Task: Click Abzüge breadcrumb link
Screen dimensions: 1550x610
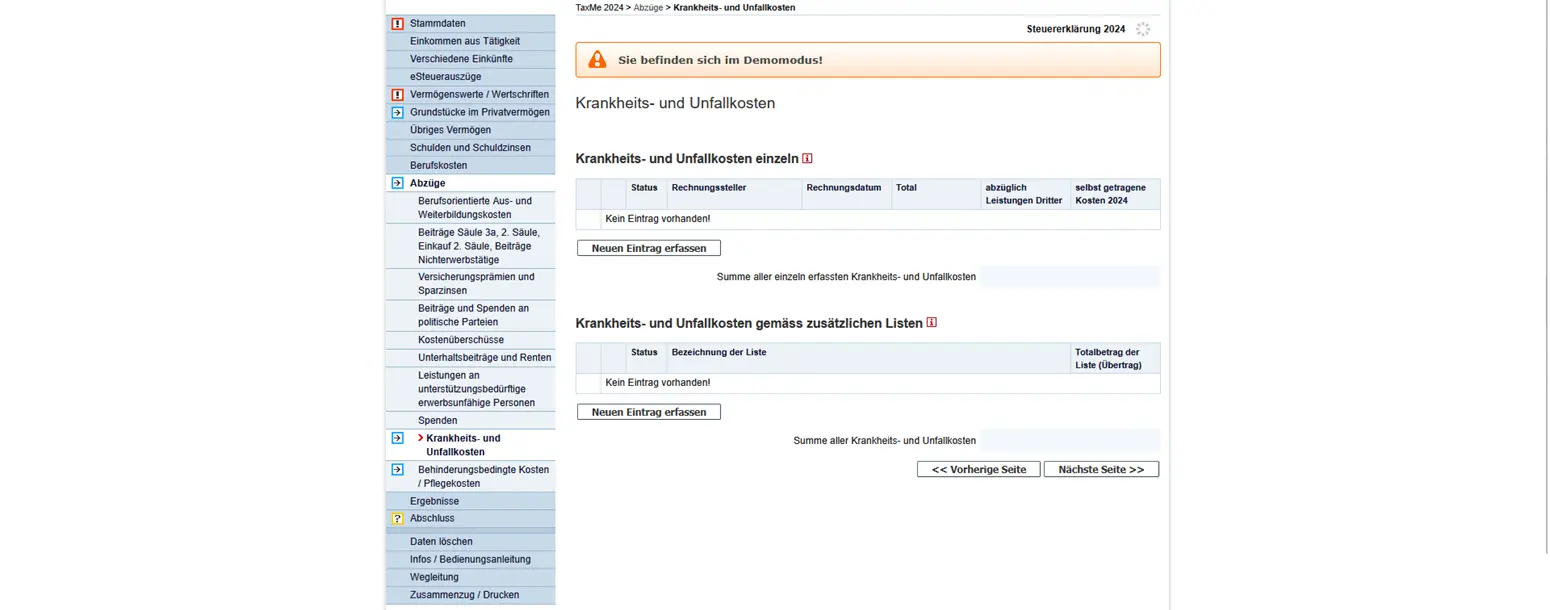Action: coord(646,7)
